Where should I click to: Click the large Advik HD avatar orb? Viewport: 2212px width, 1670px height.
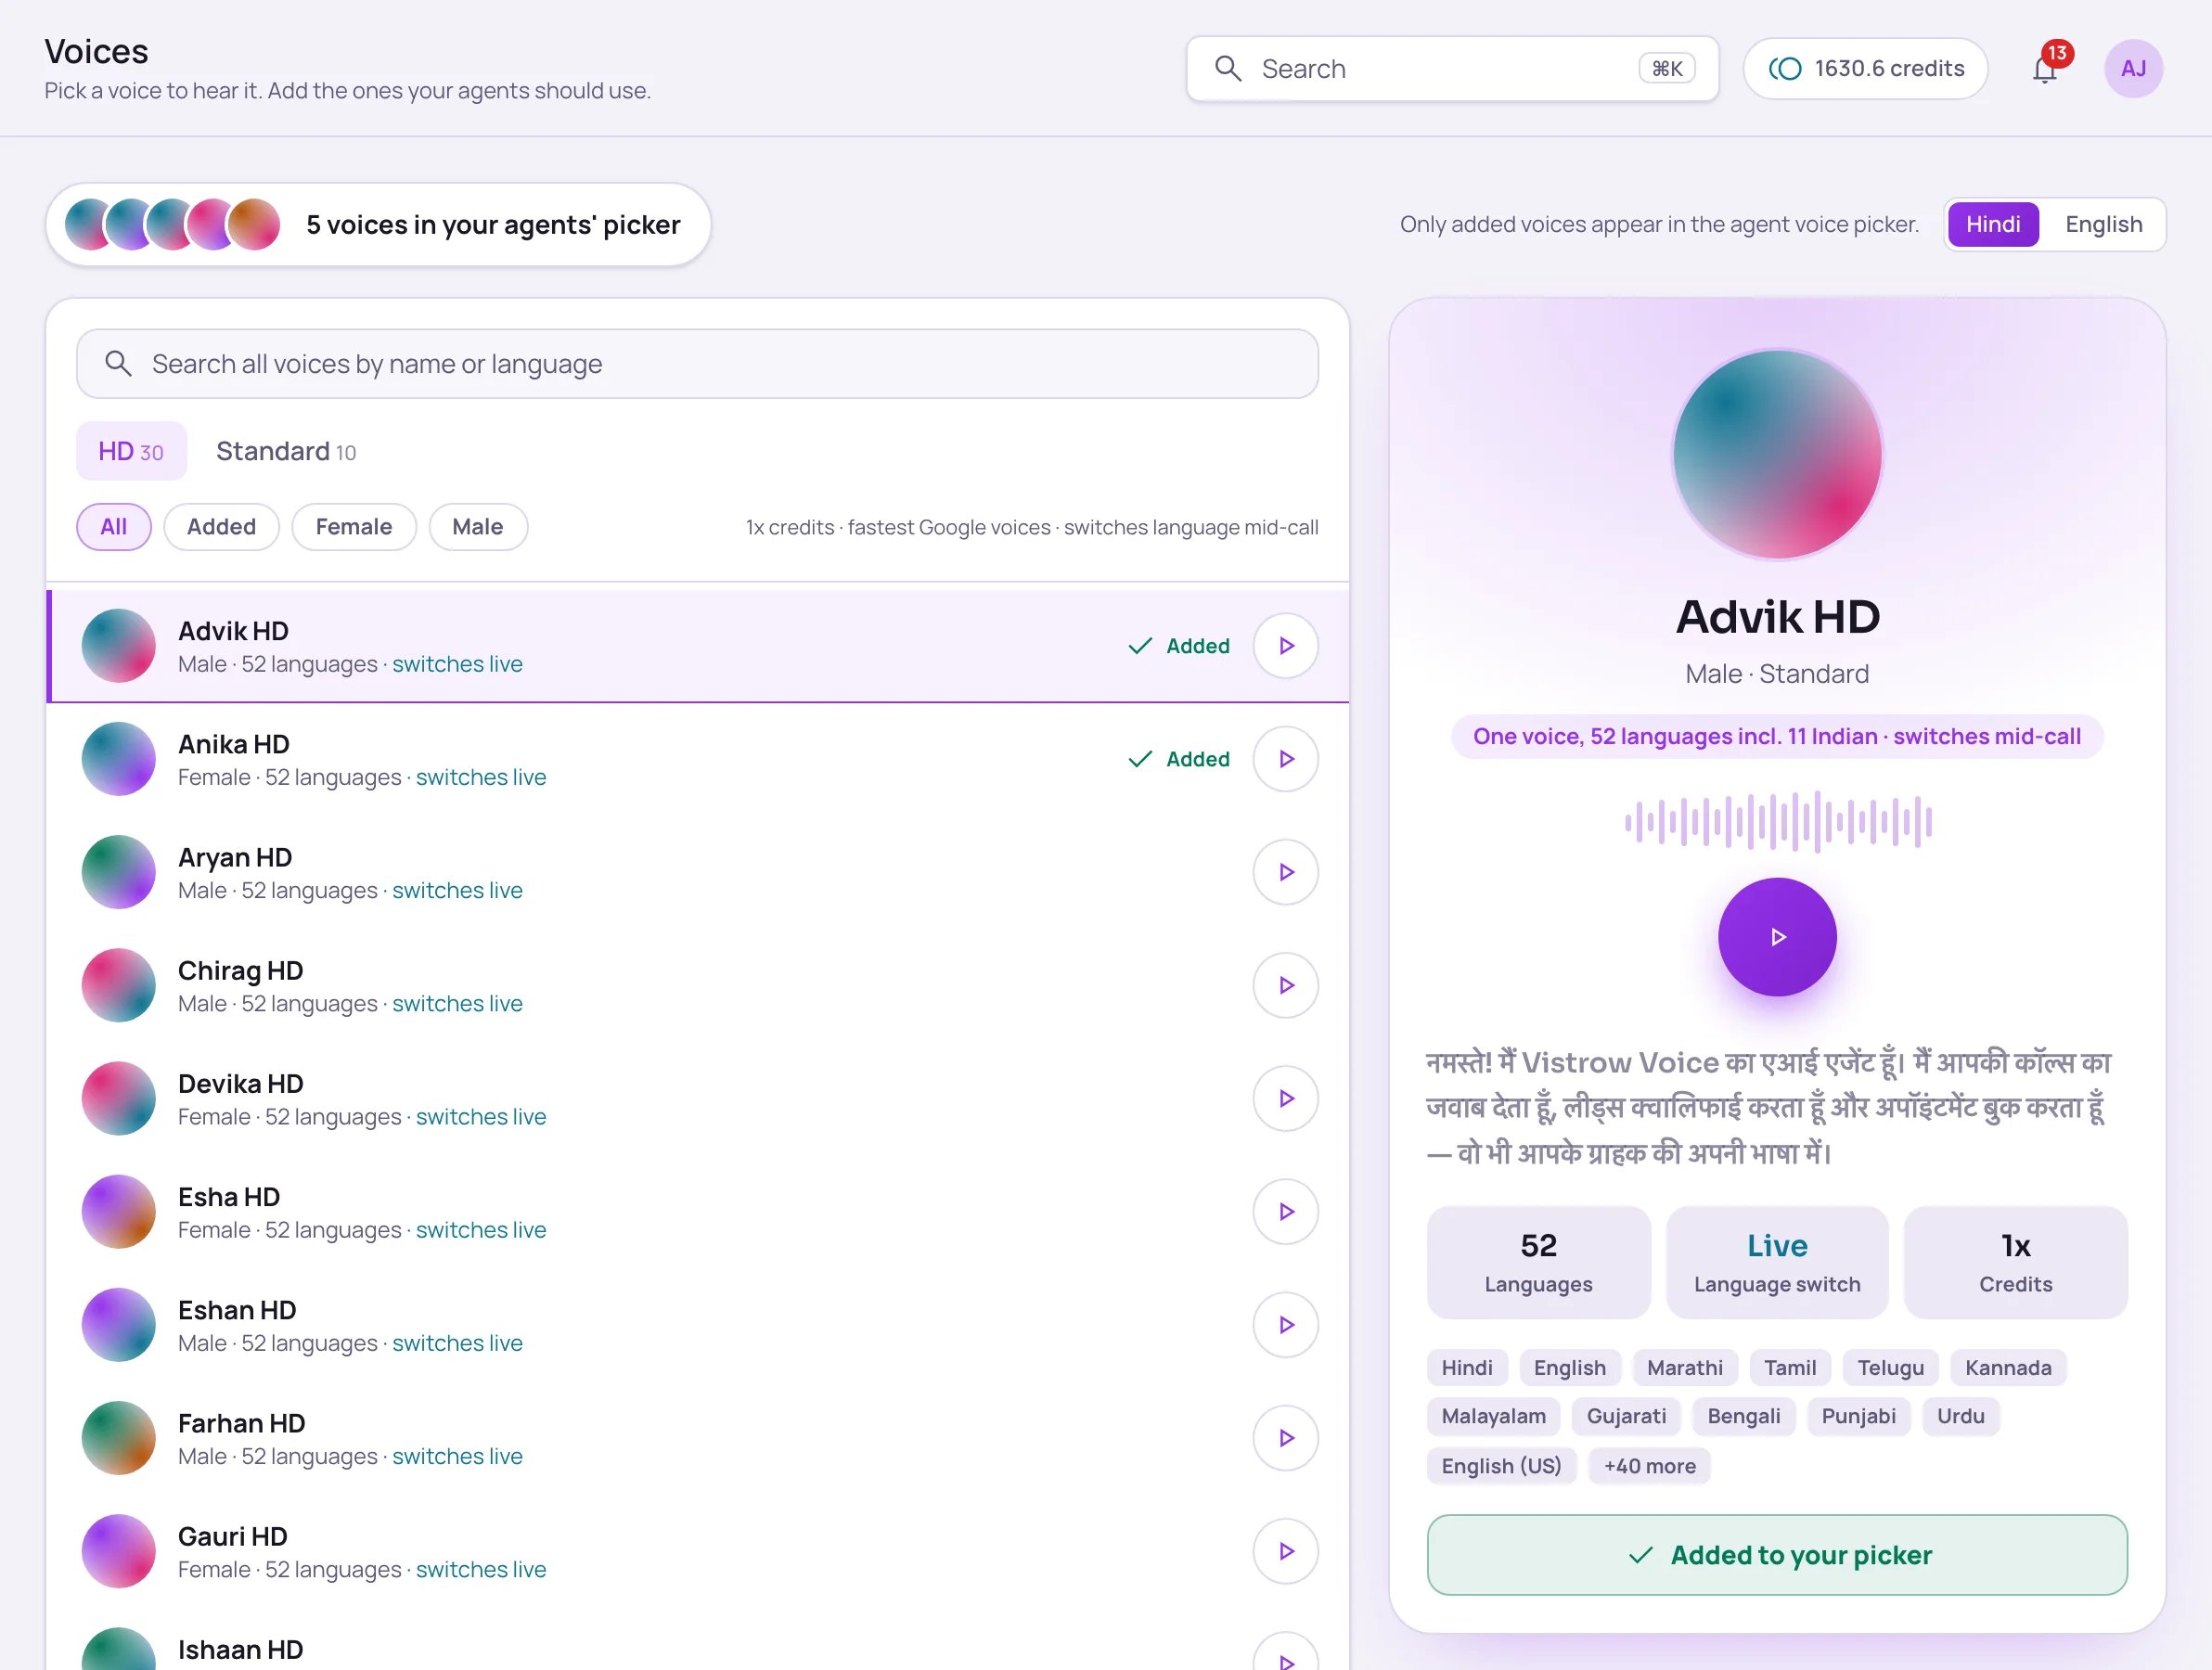click(x=1777, y=454)
